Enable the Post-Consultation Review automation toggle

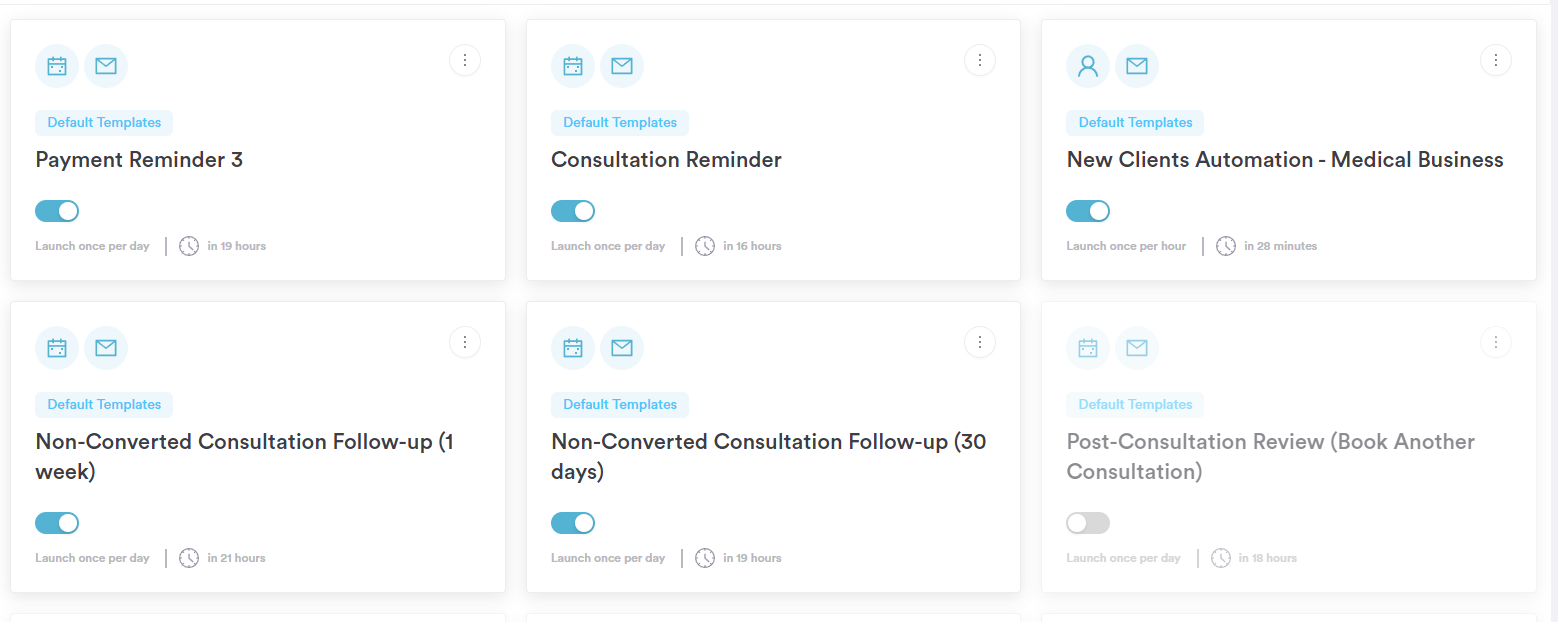(1088, 523)
